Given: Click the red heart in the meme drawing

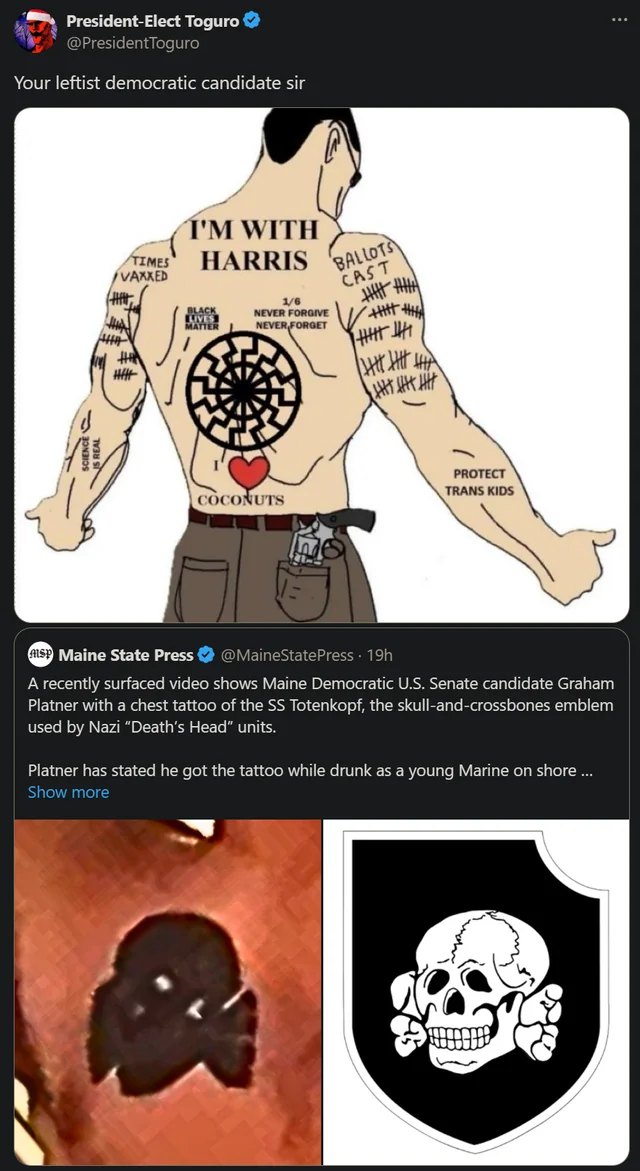Looking at the screenshot, I should pos(248,471).
